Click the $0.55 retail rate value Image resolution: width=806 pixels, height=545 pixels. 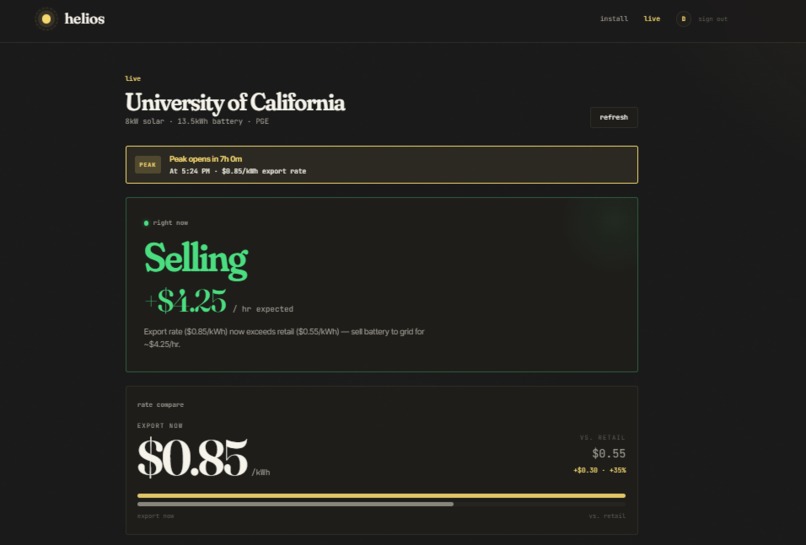(609, 453)
